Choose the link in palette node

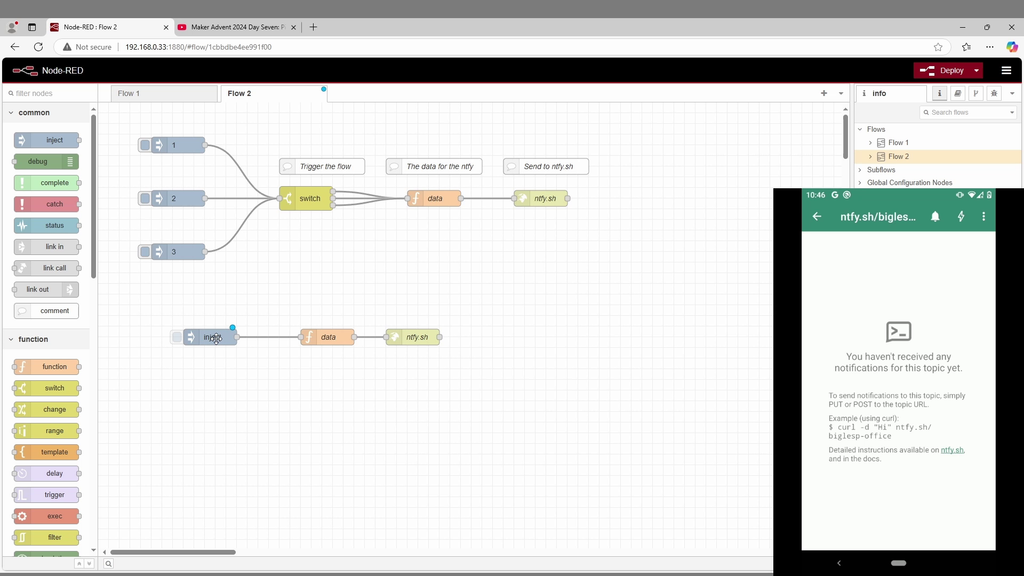click(46, 247)
